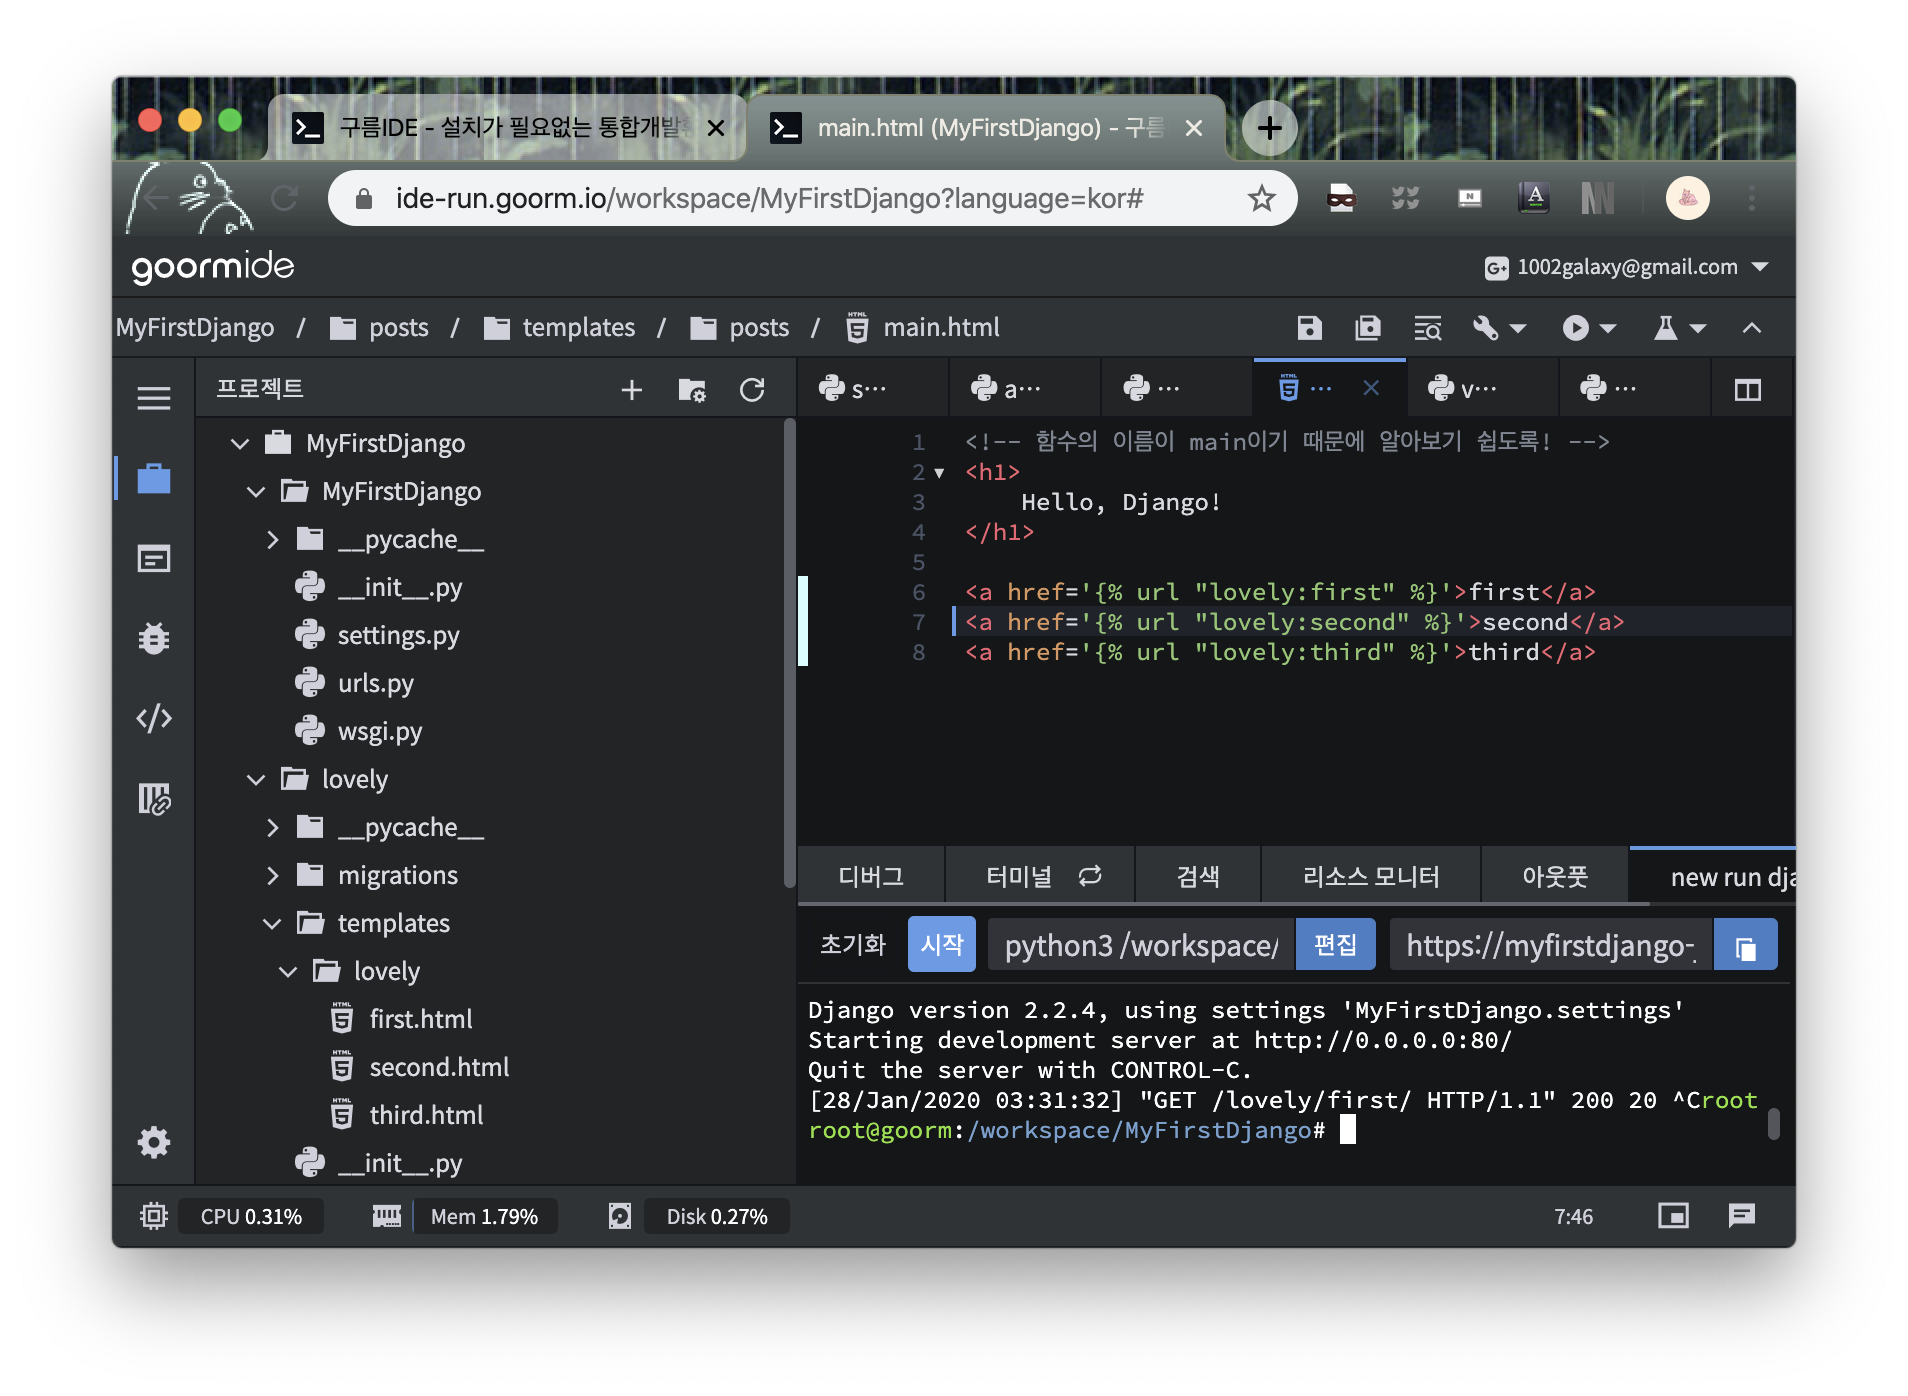Click the terminal refresh icon beside 터미널
1908x1396 pixels.
[1090, 876]
